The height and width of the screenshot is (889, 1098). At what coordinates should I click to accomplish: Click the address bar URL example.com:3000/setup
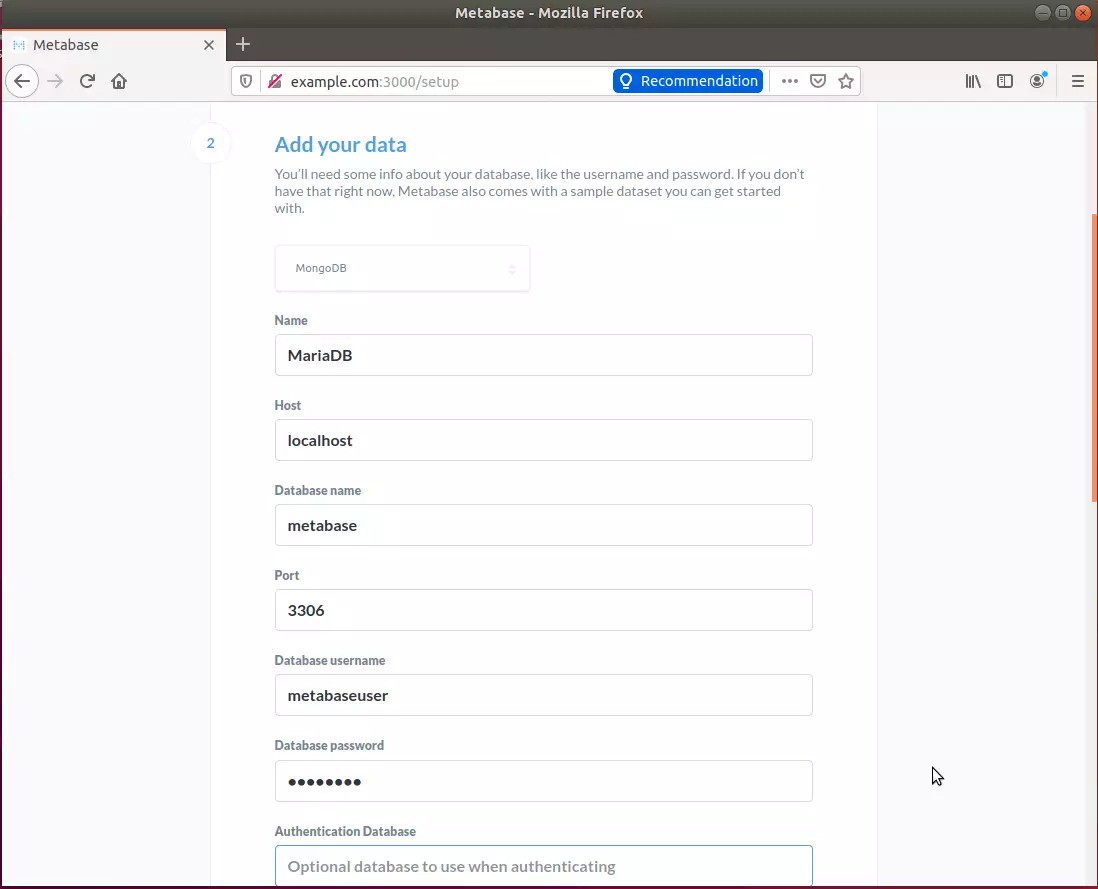(x=375, y=82)
